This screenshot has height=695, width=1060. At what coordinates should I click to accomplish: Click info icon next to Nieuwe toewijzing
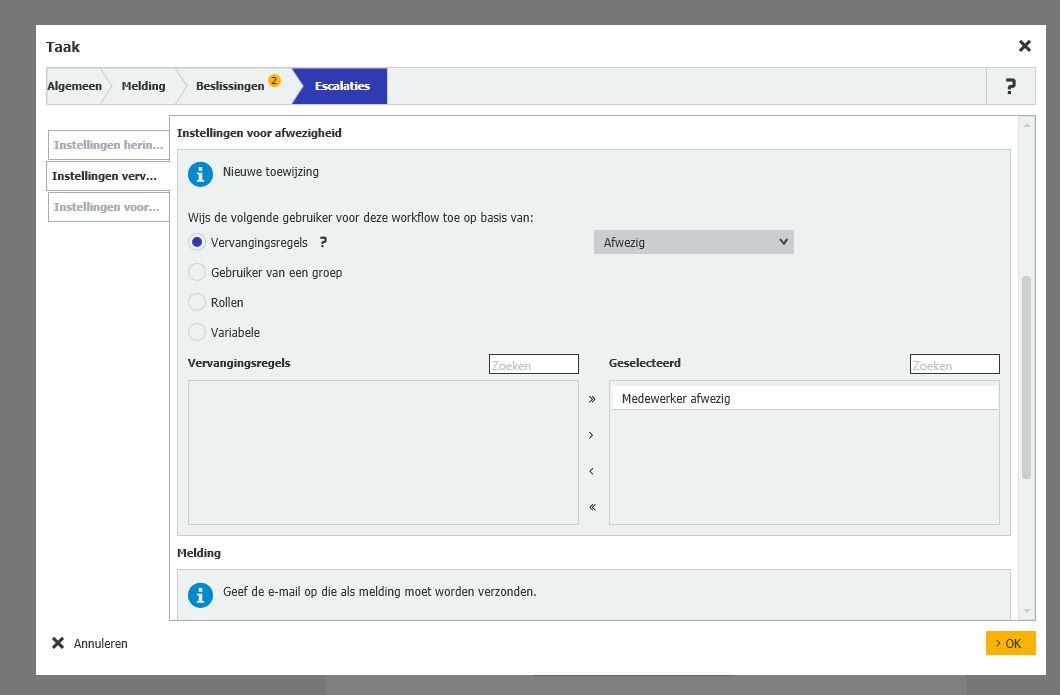coord(201,174)
